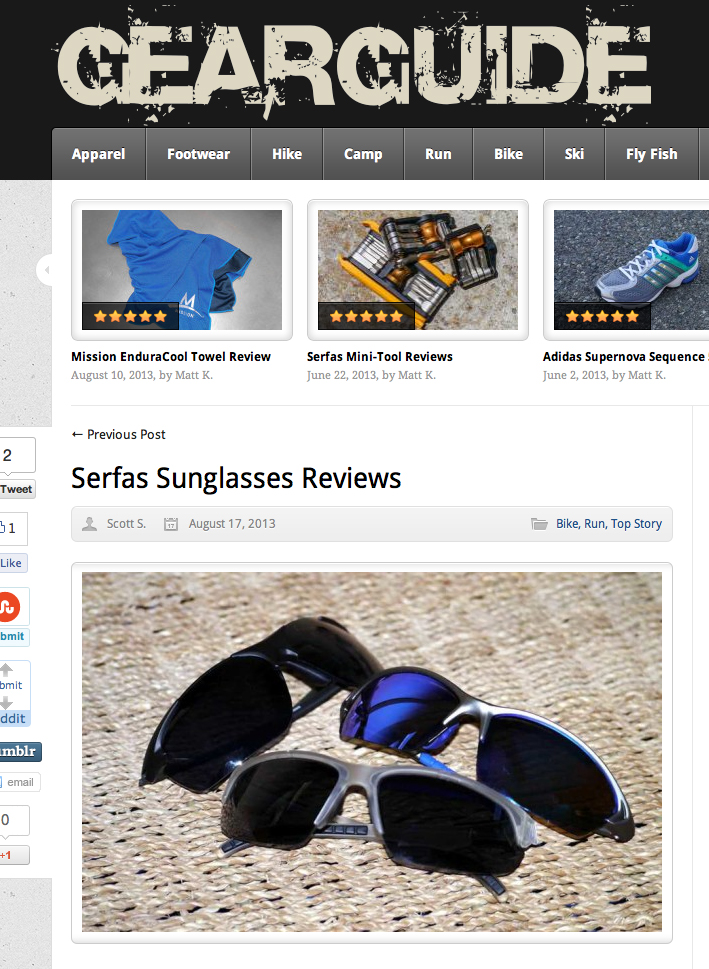The height and width of the screenshot is (969, 709).
Task: Click the author icon beside Scott S.
Action: click(x=90, y=524)
